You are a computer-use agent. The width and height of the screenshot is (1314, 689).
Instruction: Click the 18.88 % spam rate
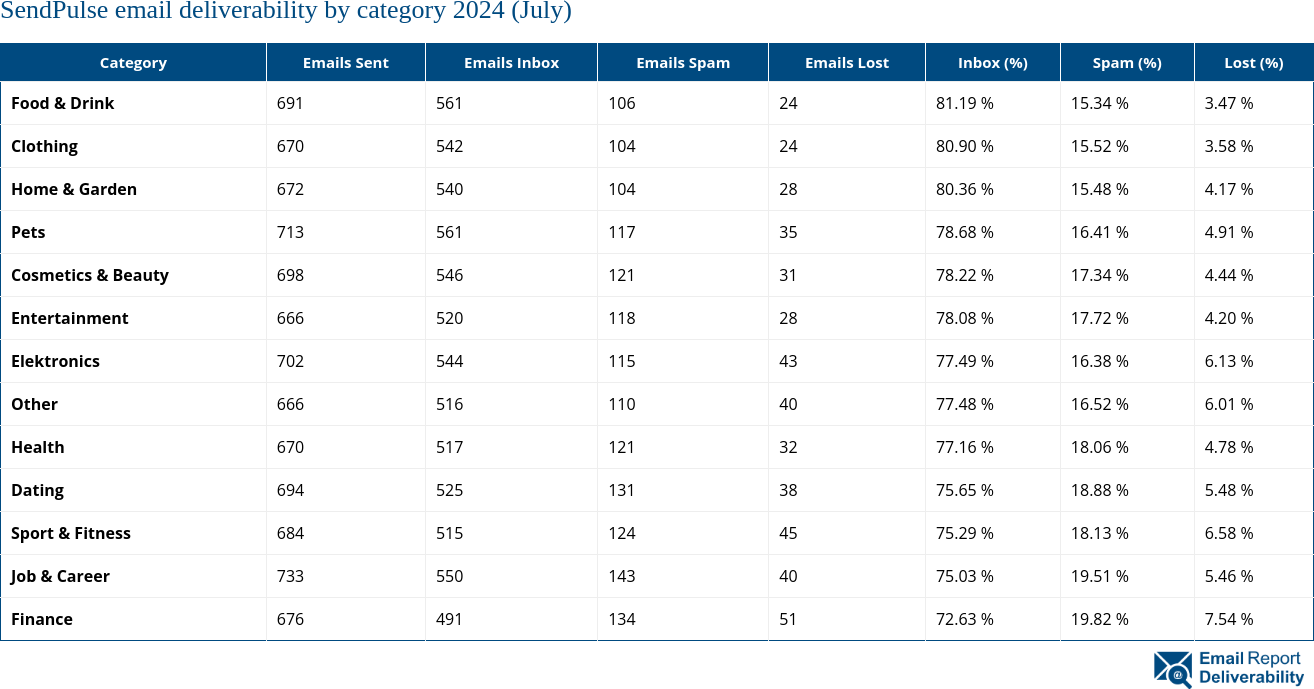click(1100, 490)
